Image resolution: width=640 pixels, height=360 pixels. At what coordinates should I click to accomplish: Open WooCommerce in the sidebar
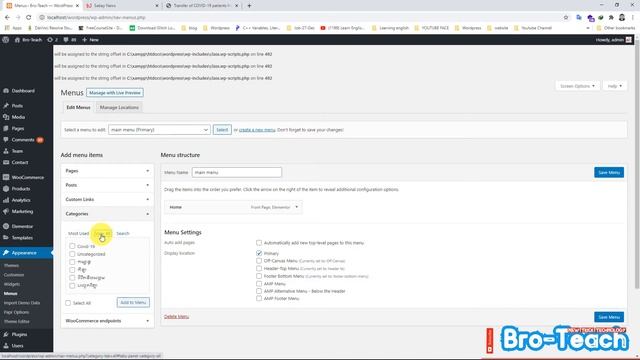click(27, 178)
